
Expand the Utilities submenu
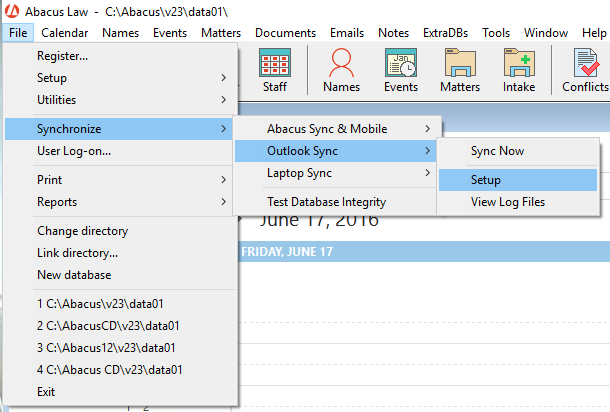coord(118,100)
